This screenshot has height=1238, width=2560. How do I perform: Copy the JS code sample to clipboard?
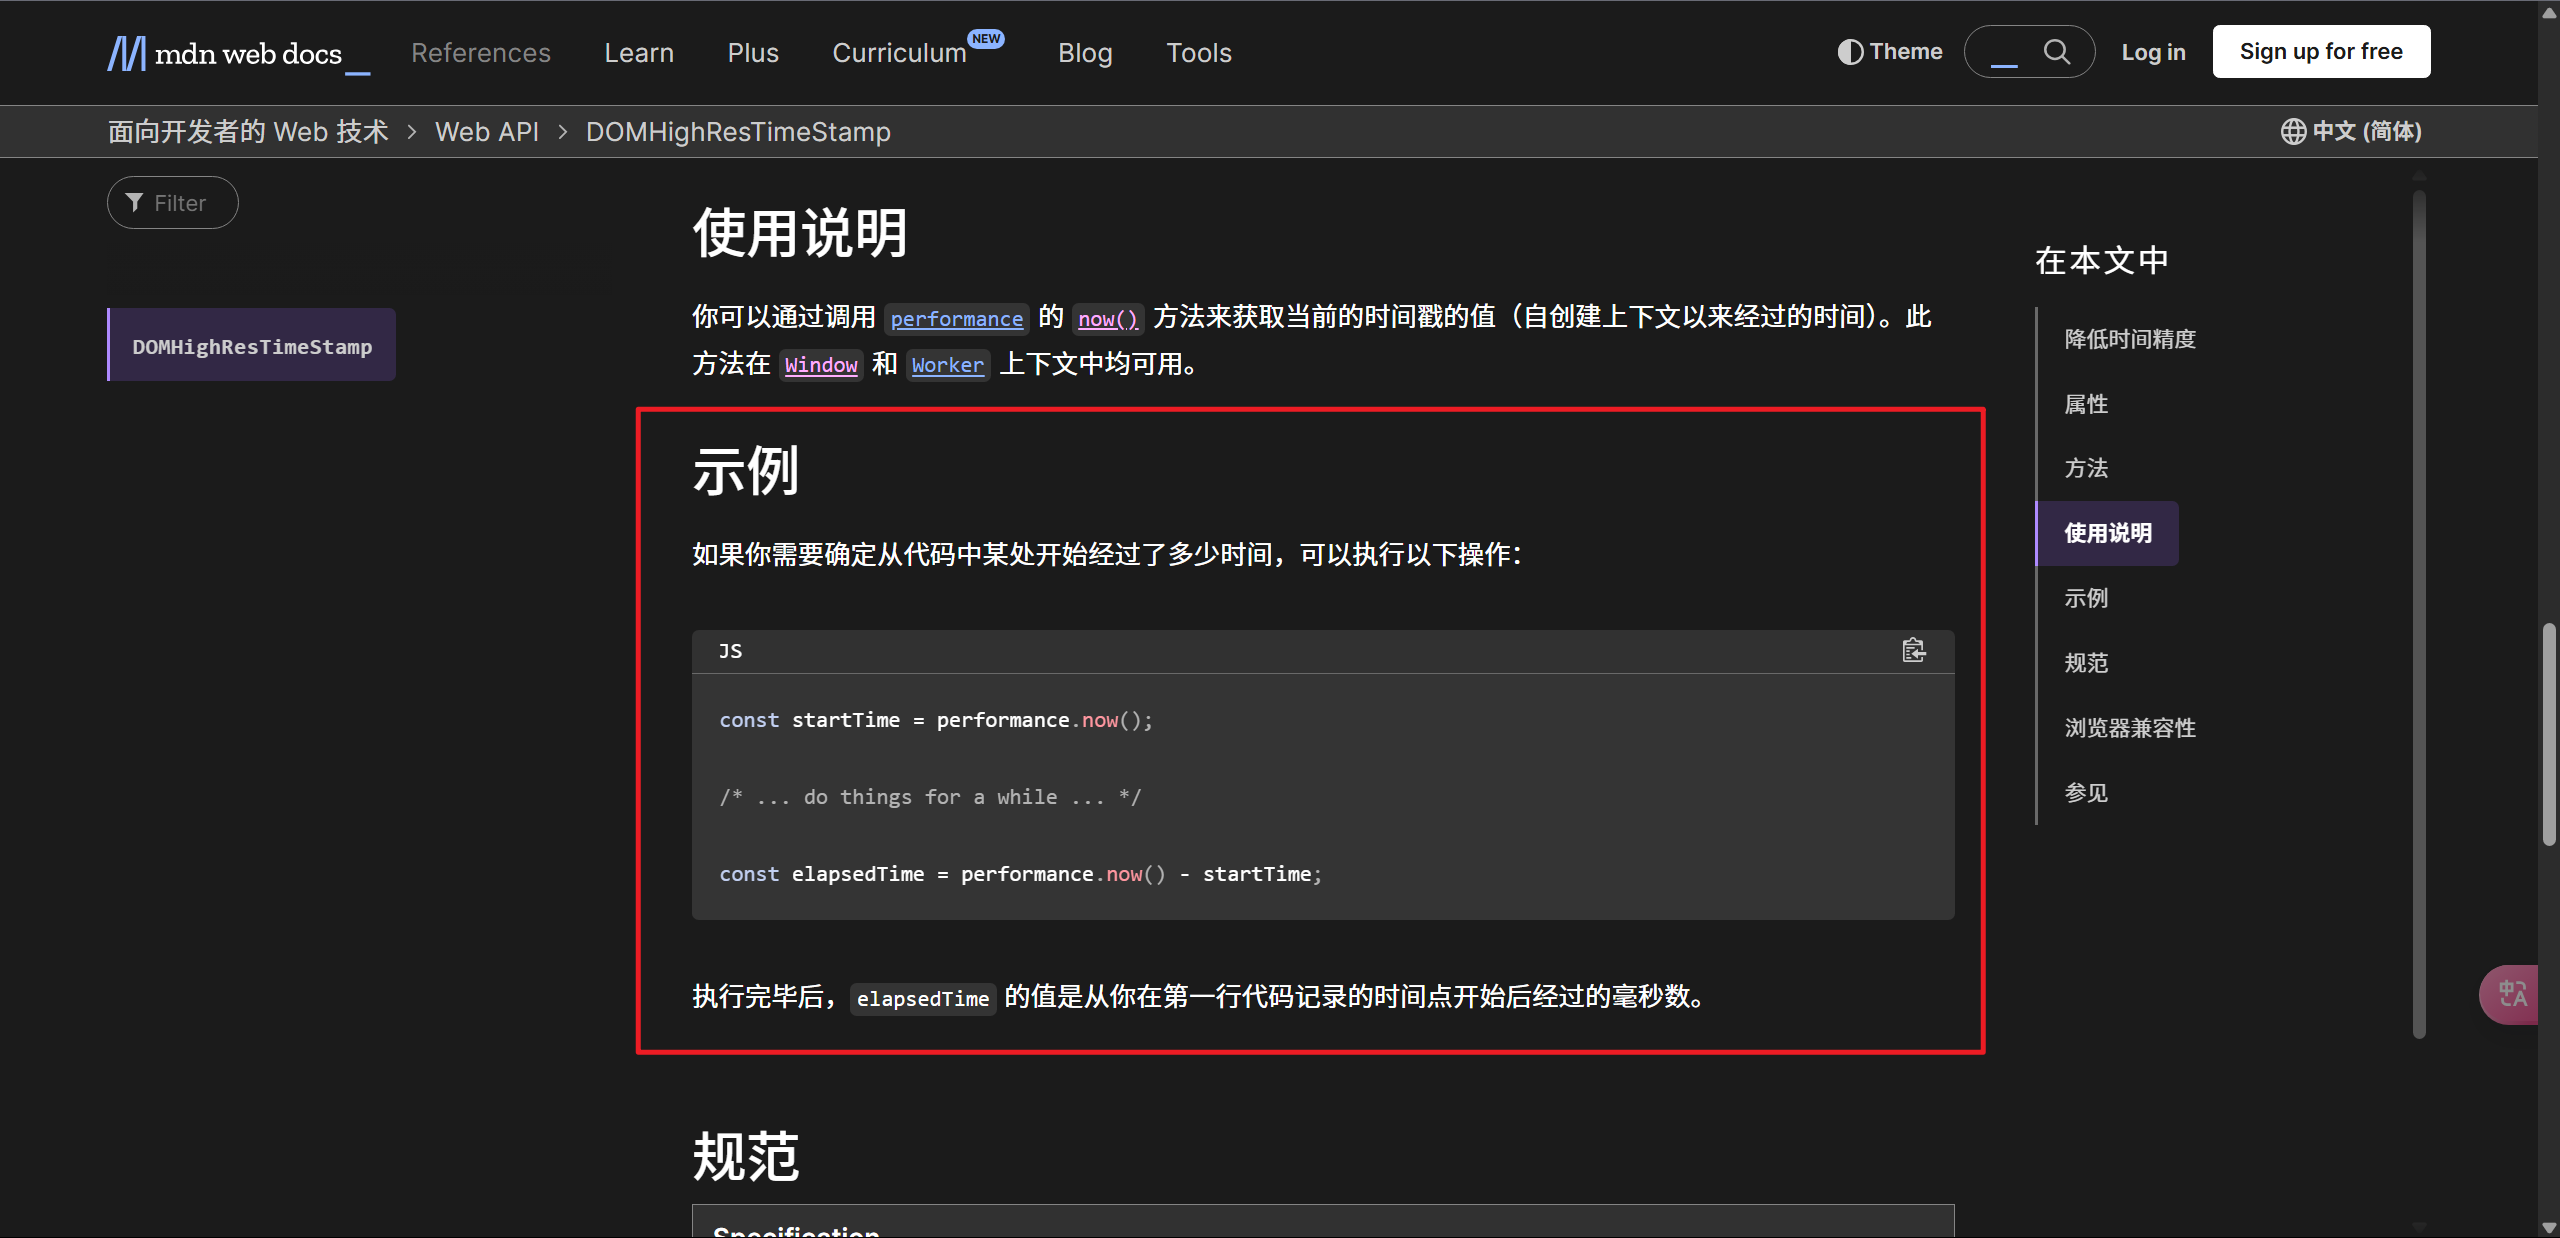pyautogui.click(x=1913, y=651)
